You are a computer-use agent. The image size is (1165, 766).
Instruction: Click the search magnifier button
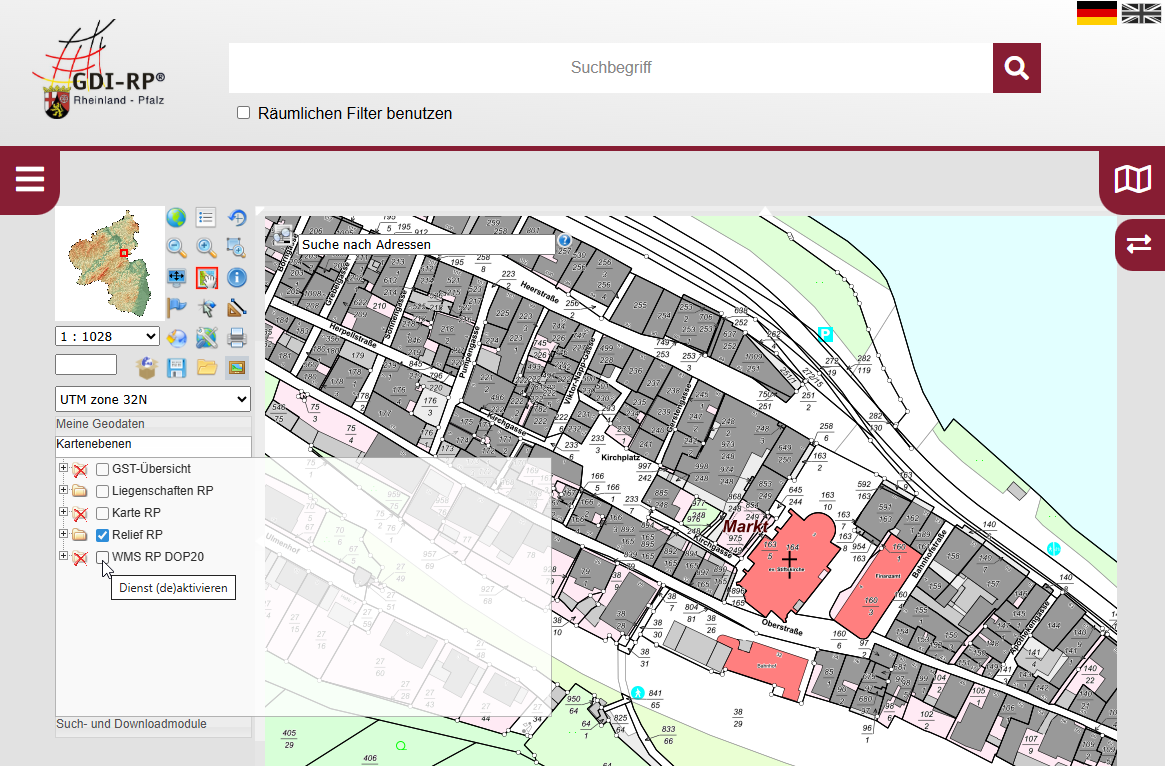[1017, 68]
